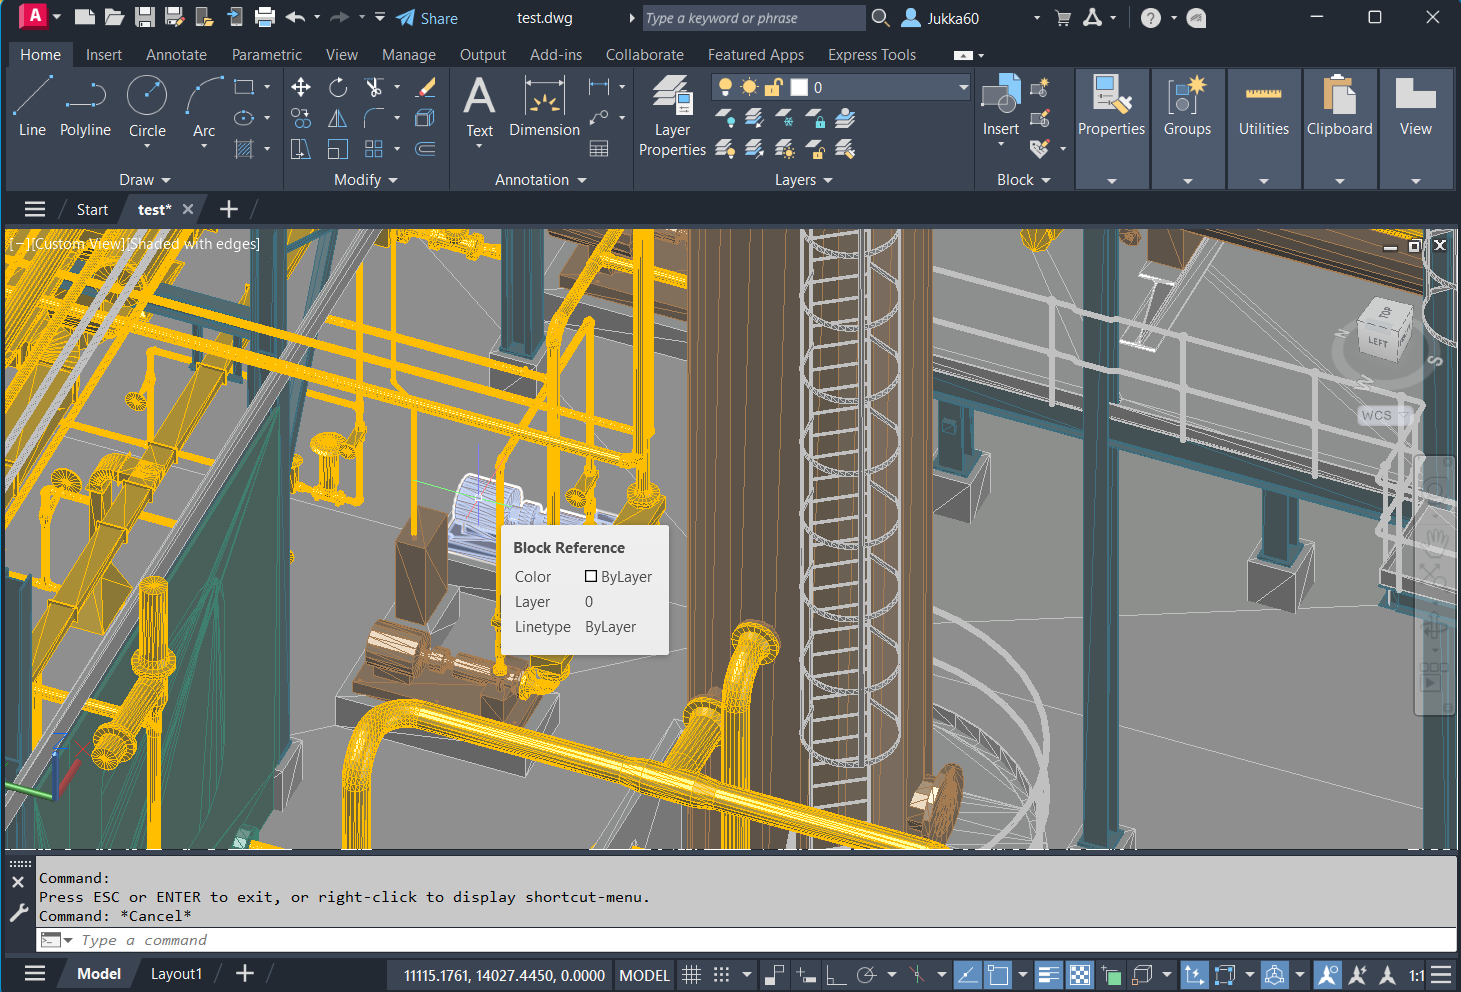Open the Circle options dropdown arrow
1461x992 pixels.
pyautogui.click(x=147, y=147)
